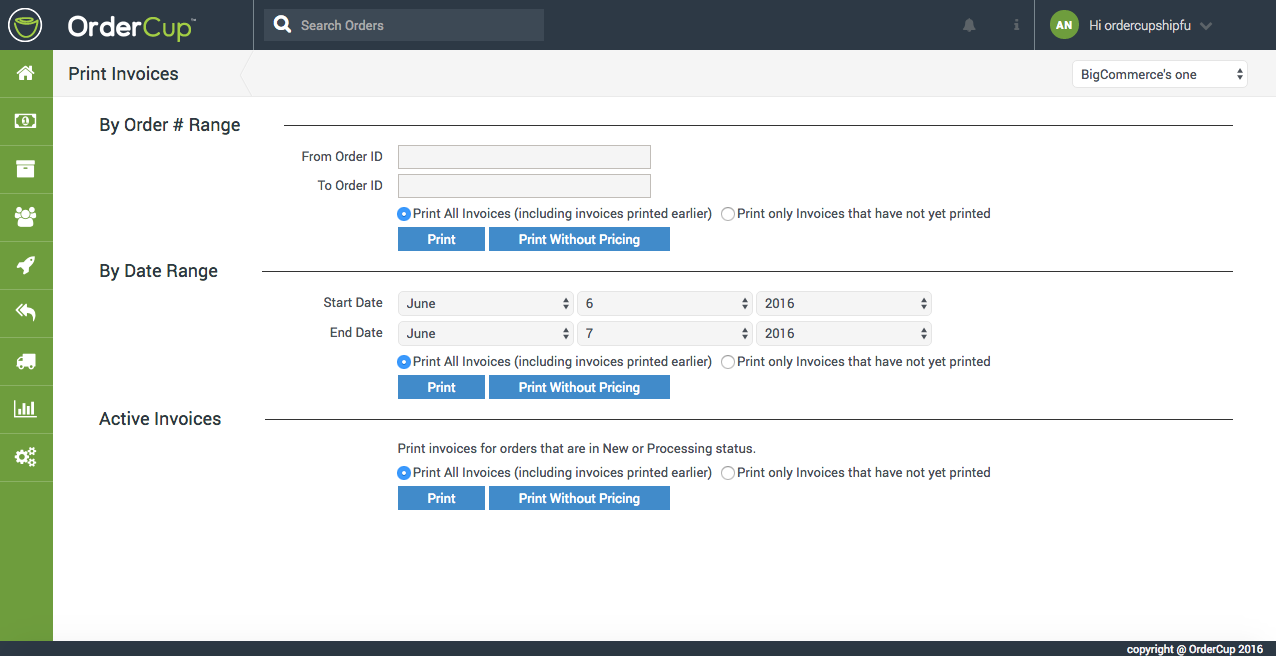Select not-yet-printed option under Active Invoices
Screen dimensions: 1276x656
tap(728, 473)
